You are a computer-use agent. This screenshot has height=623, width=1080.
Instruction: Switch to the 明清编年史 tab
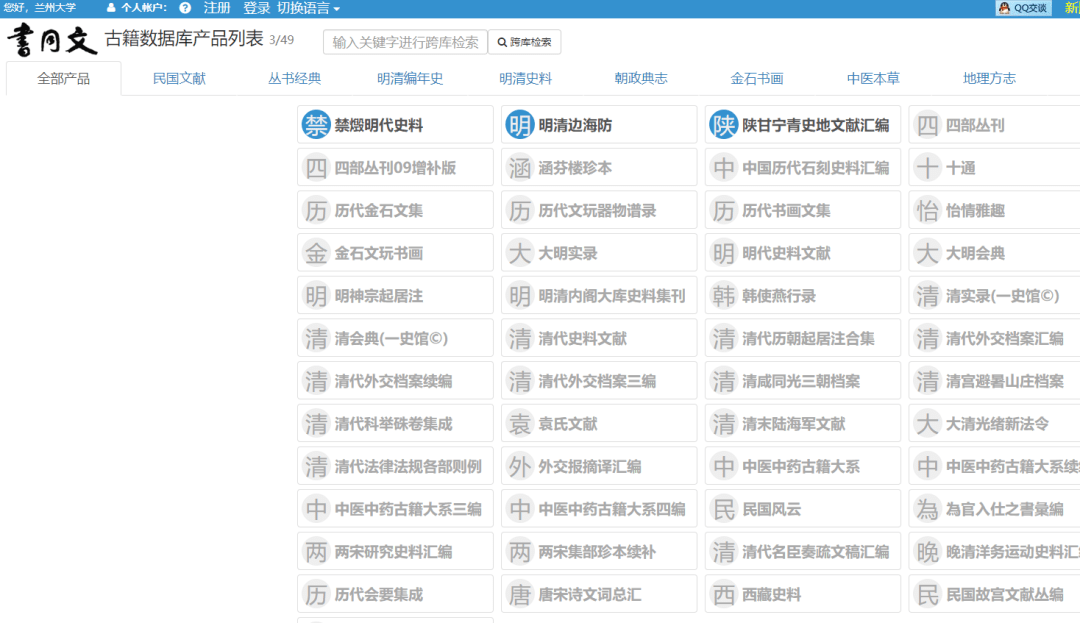click(x=410, y=78)
